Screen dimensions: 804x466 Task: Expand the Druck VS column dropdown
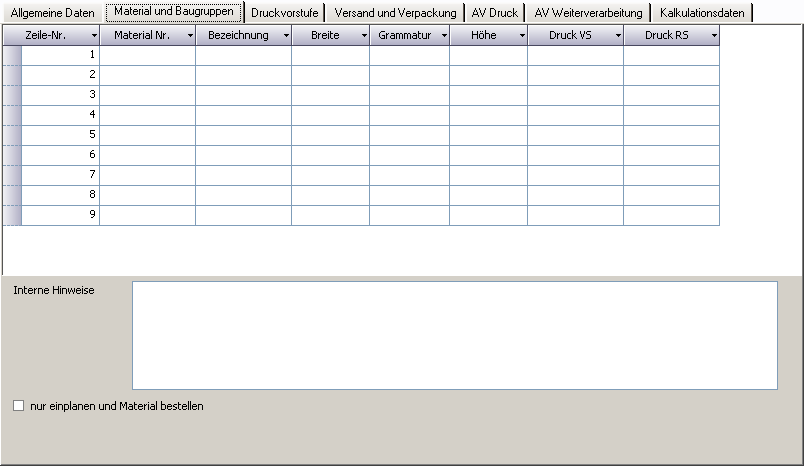(617, 36)
